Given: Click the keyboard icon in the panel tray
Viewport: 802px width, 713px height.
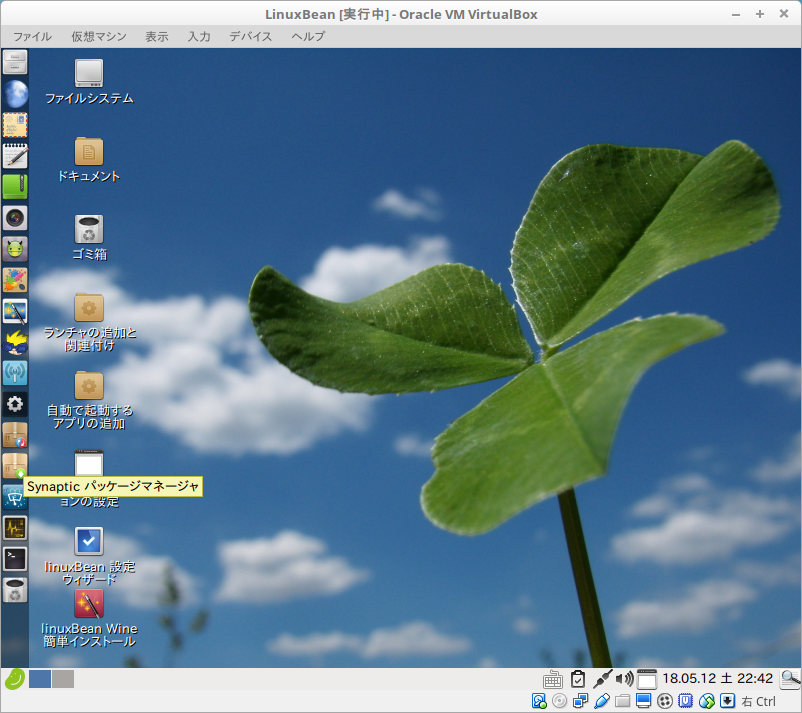Looking at the screenshot, I should (553, 680).
